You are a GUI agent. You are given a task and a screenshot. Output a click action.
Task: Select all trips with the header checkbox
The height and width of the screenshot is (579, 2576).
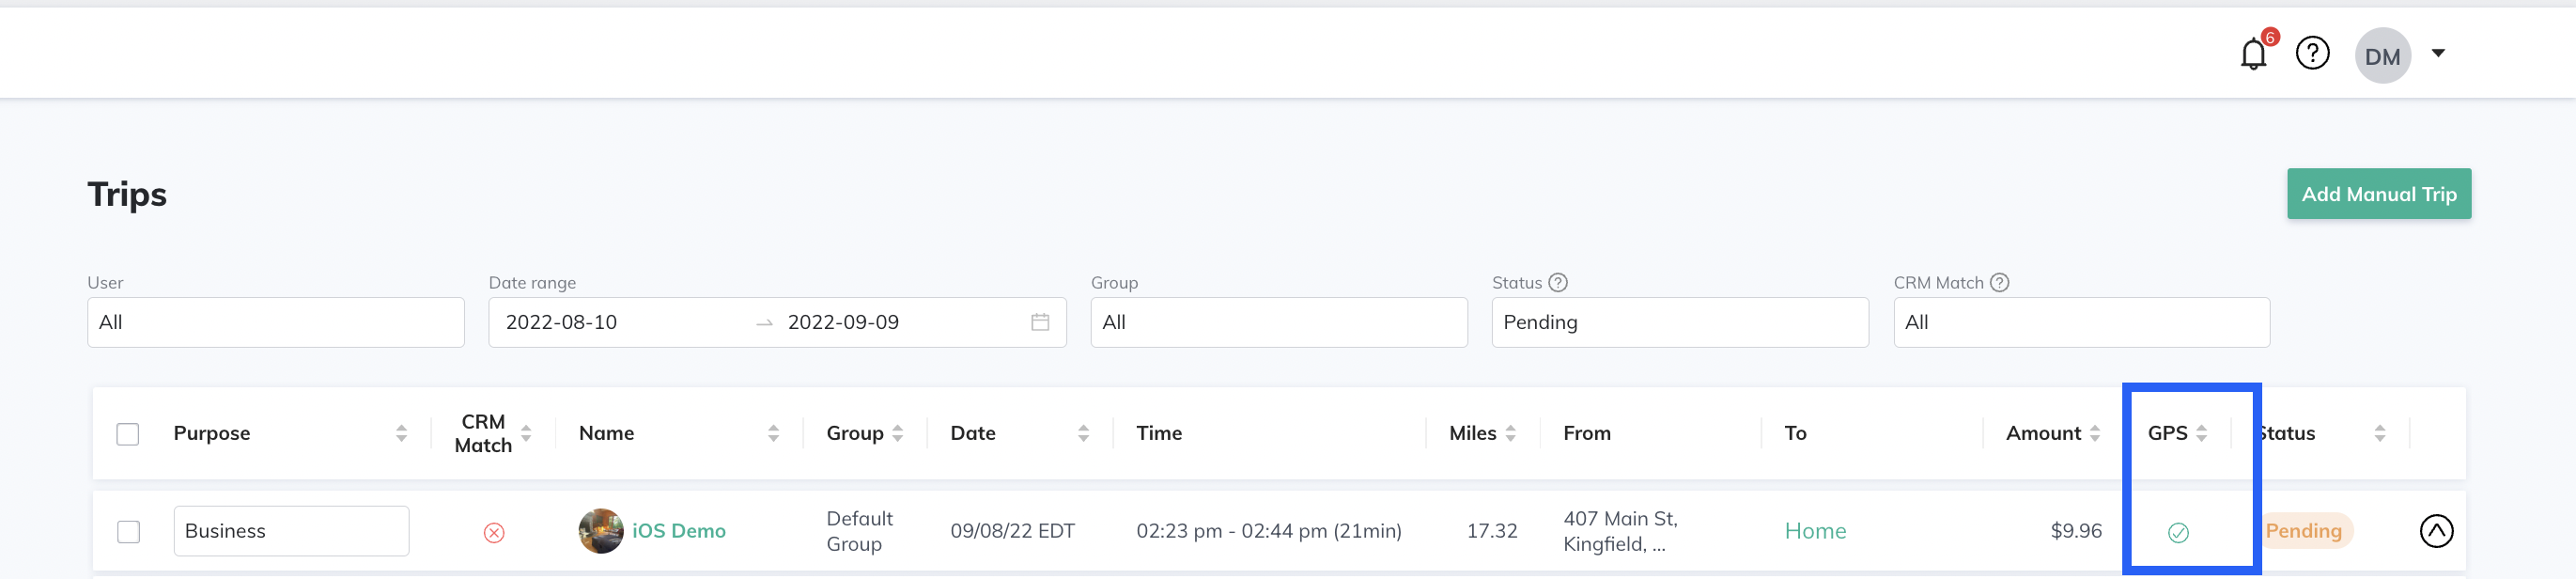(x=128, y=434)
